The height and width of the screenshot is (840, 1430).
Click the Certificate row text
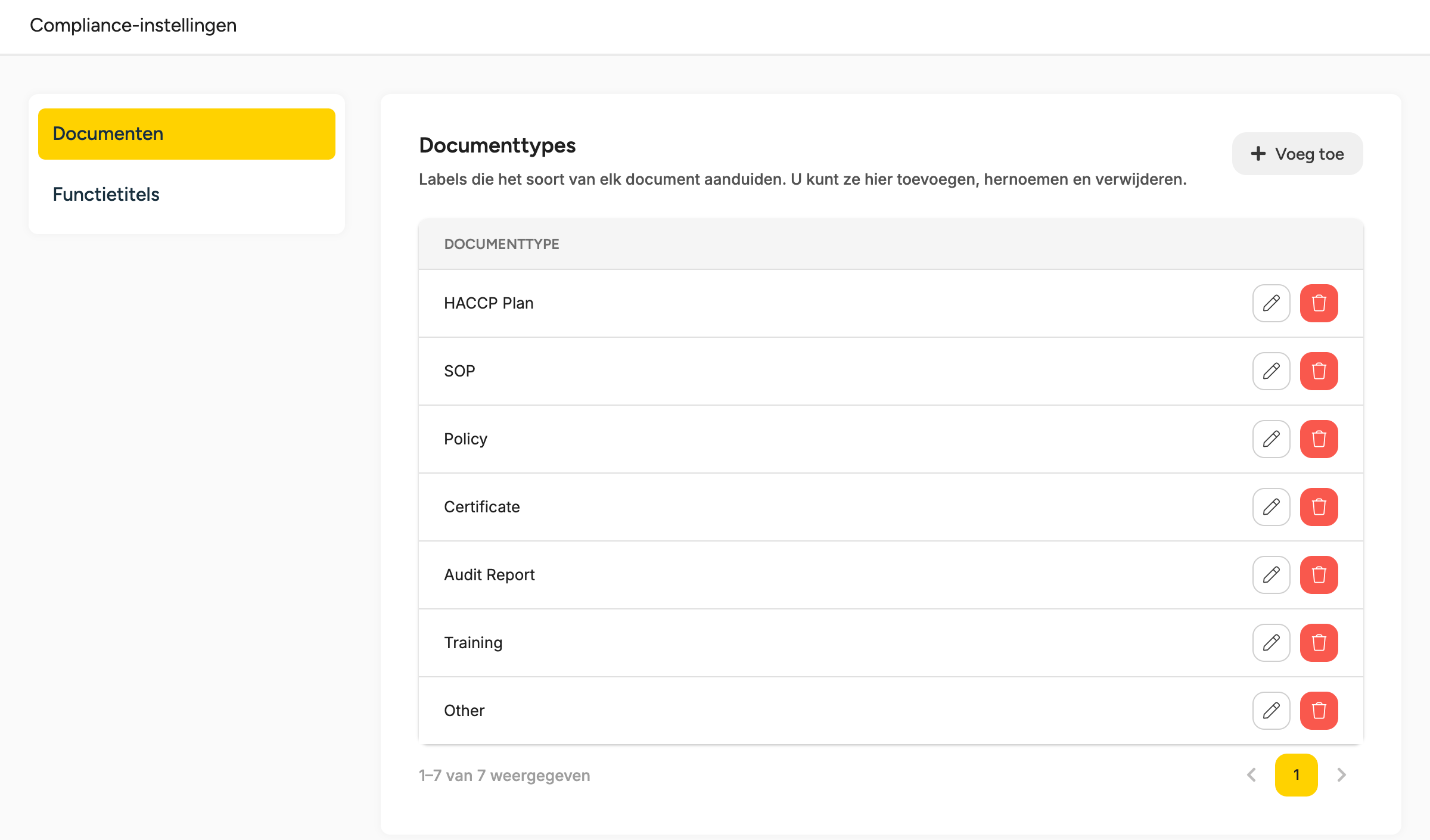point(482,507)
